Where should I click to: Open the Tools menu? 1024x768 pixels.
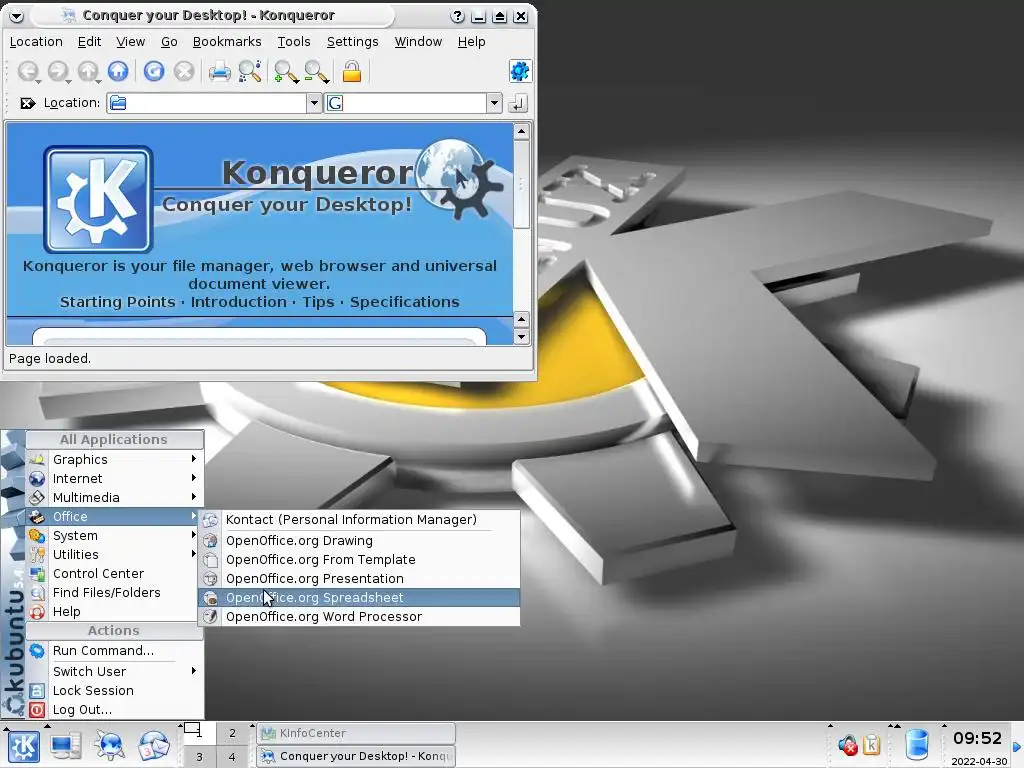(294, 42)
